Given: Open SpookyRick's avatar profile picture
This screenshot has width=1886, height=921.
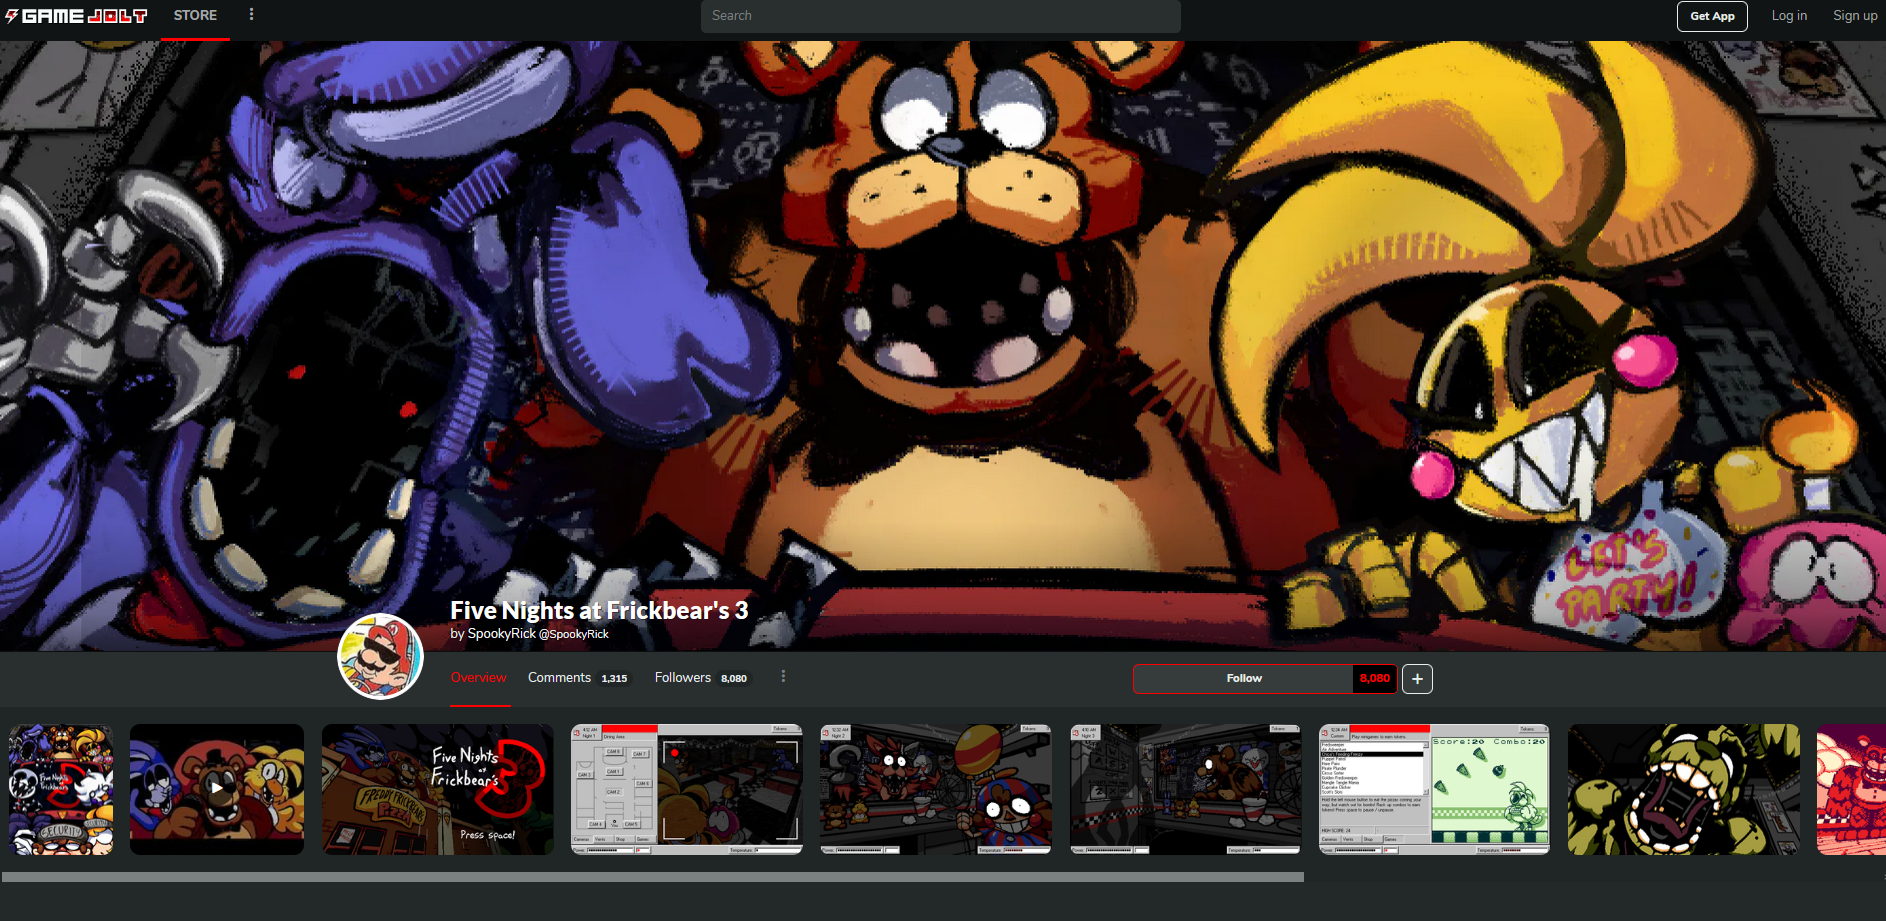Looking at the screenshot, I should pyautogui.click(x=380, y=656).
